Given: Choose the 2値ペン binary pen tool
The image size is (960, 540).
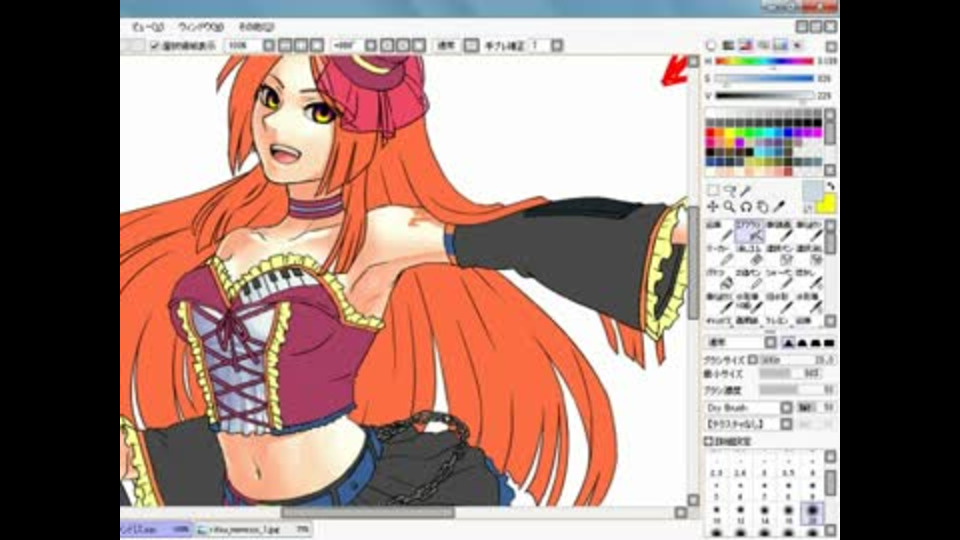Looking at the screenshot, I should click(749, 279).
